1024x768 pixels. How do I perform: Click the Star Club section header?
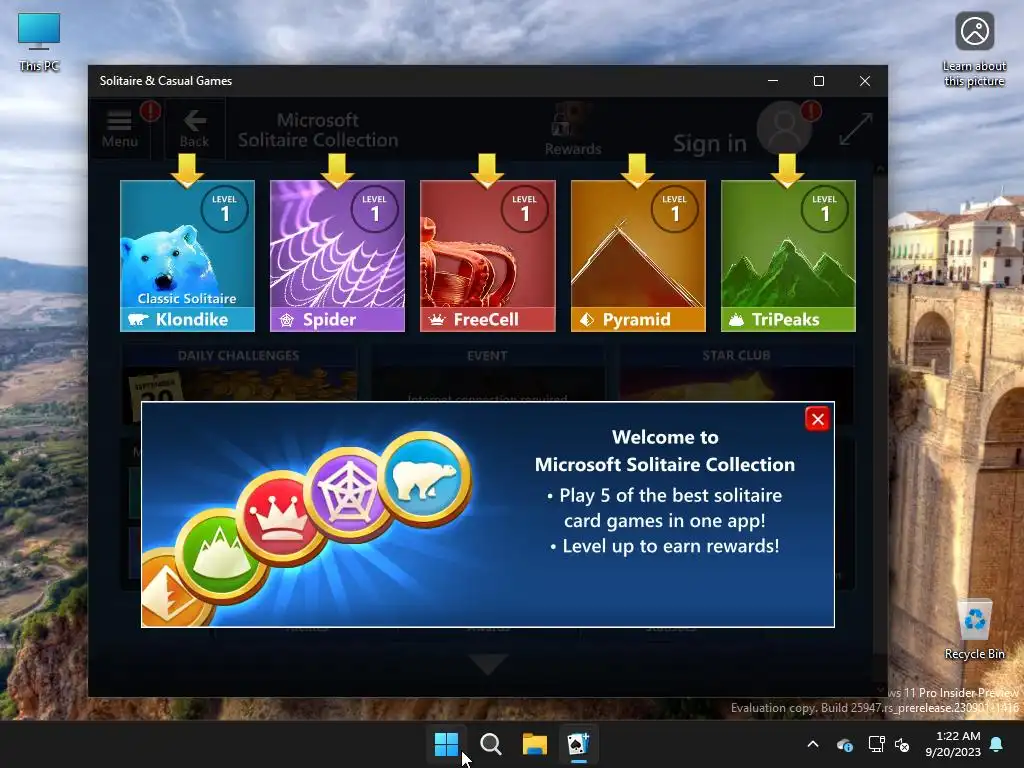click(736, 355)
